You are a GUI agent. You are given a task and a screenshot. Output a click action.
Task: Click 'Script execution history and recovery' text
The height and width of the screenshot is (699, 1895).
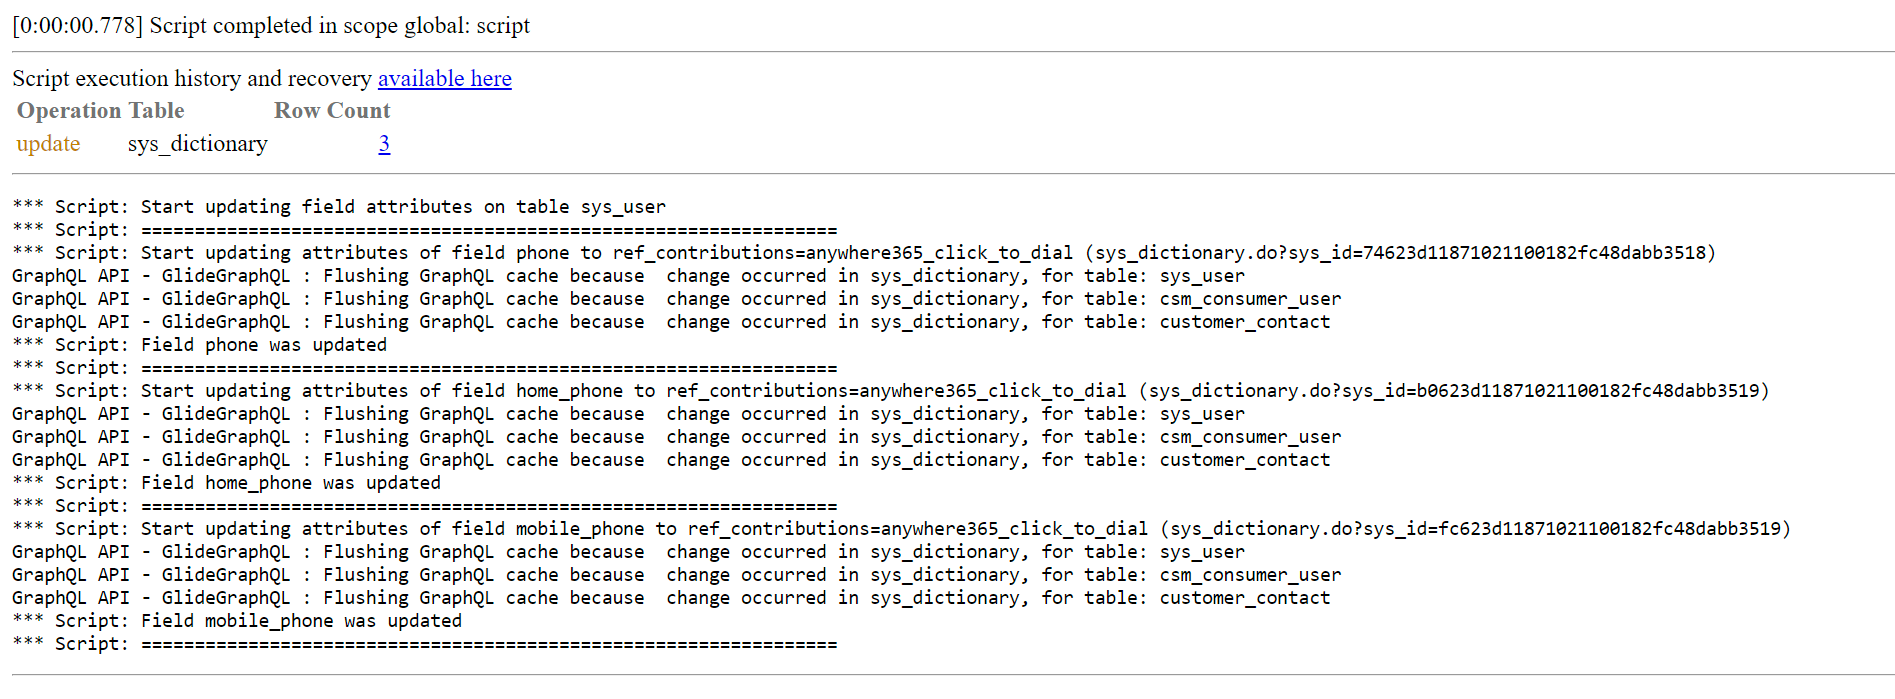tap(192, 78)
